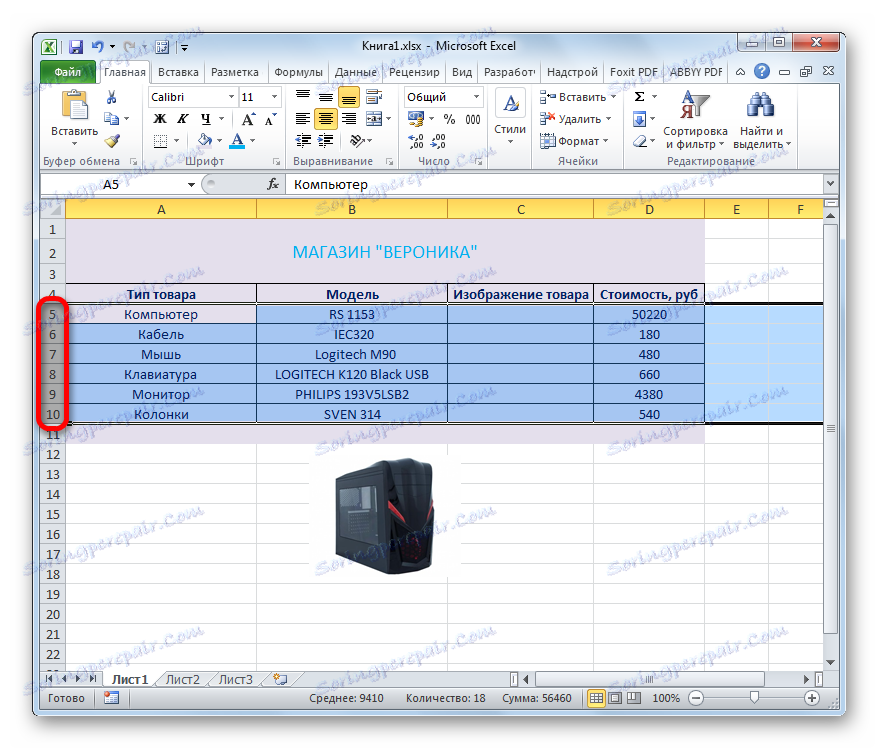This screenshot has width=879, height=749.
Task: Click the Cut scissors icon
Action: (112, 98)
